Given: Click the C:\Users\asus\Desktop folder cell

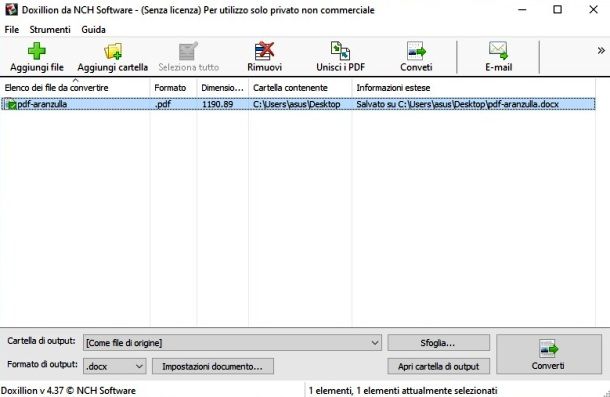Looking at the screenshot, I should (x=297, y=104).
